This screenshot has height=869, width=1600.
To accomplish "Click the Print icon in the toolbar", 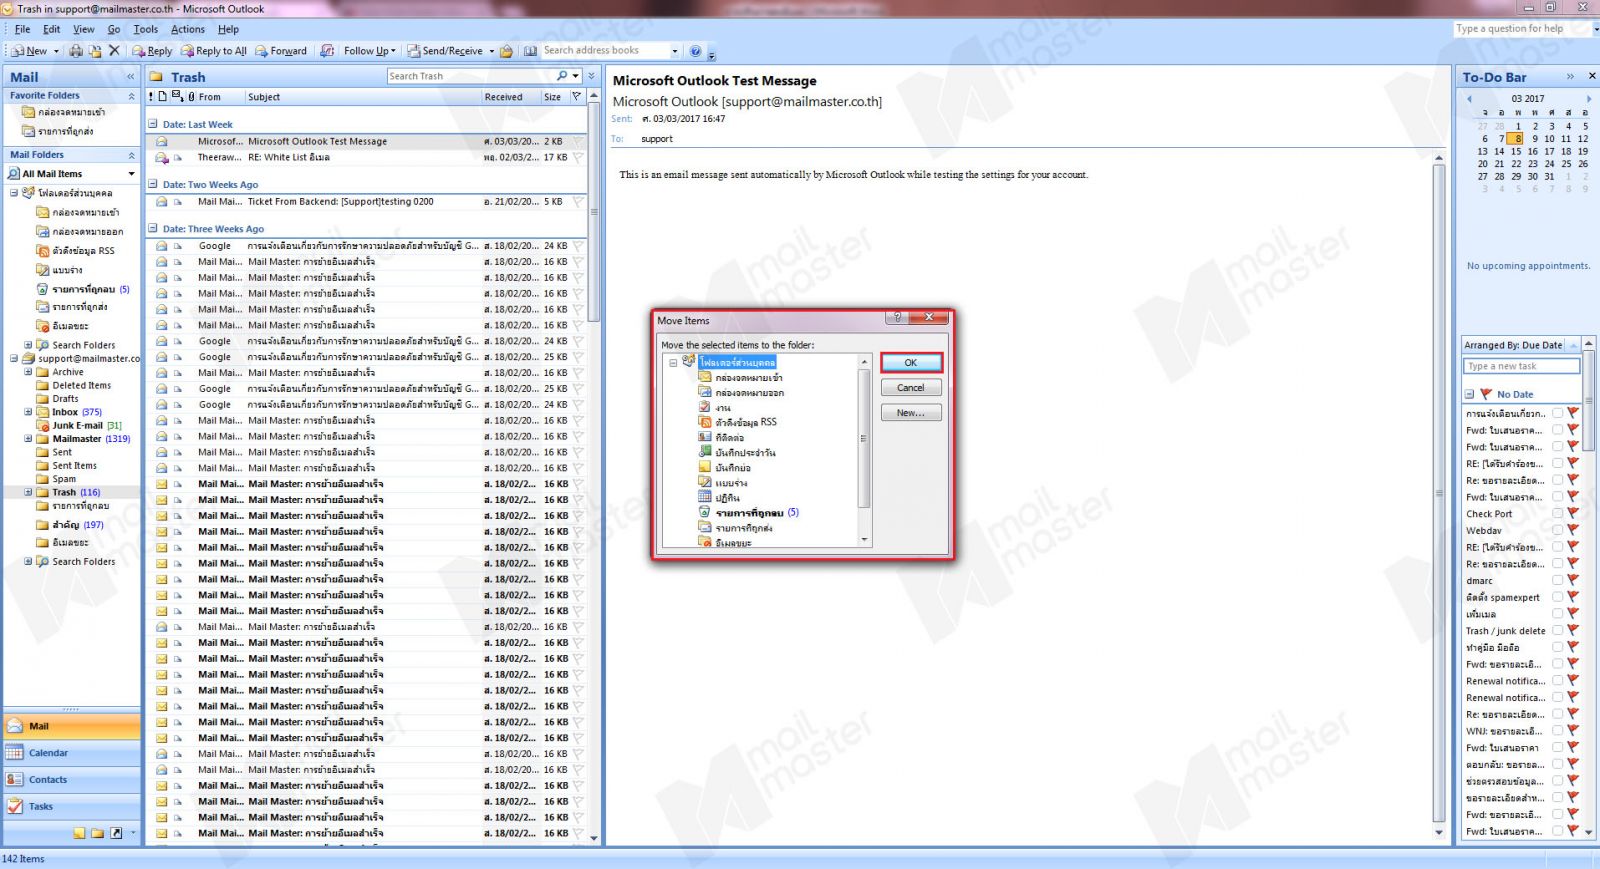I will coord(75,51).
